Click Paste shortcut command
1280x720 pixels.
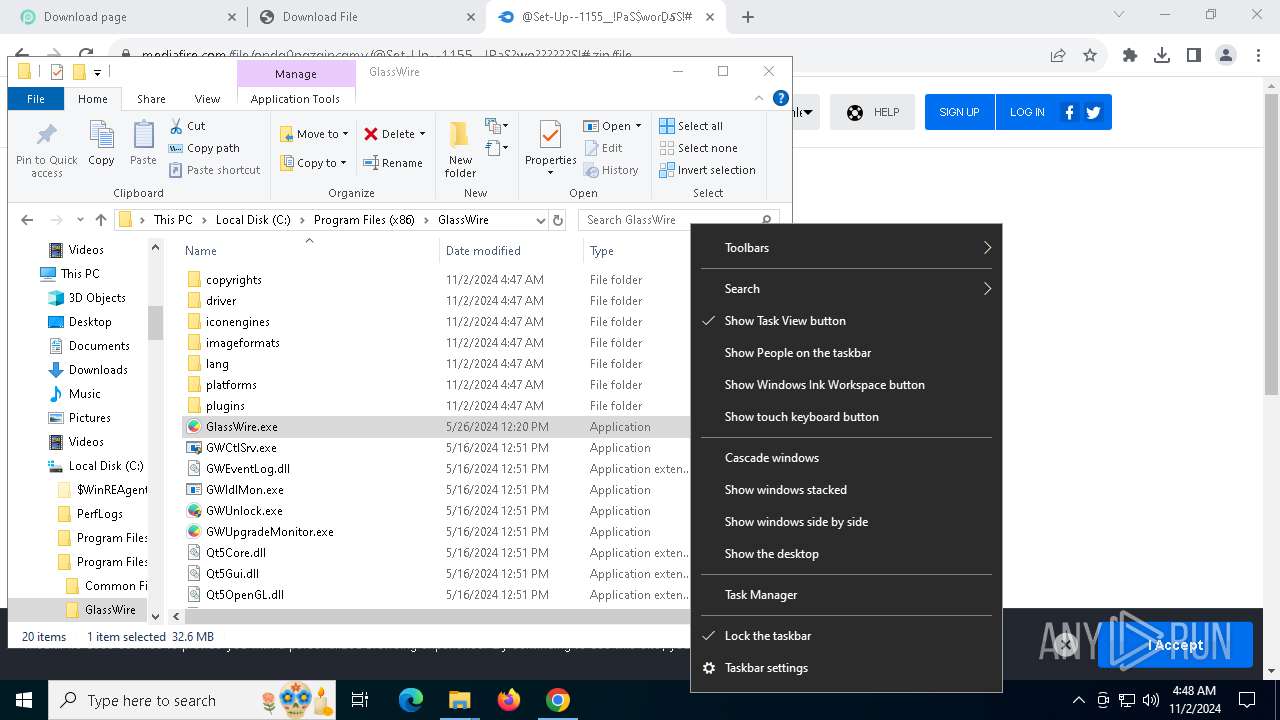pos(214,170)
